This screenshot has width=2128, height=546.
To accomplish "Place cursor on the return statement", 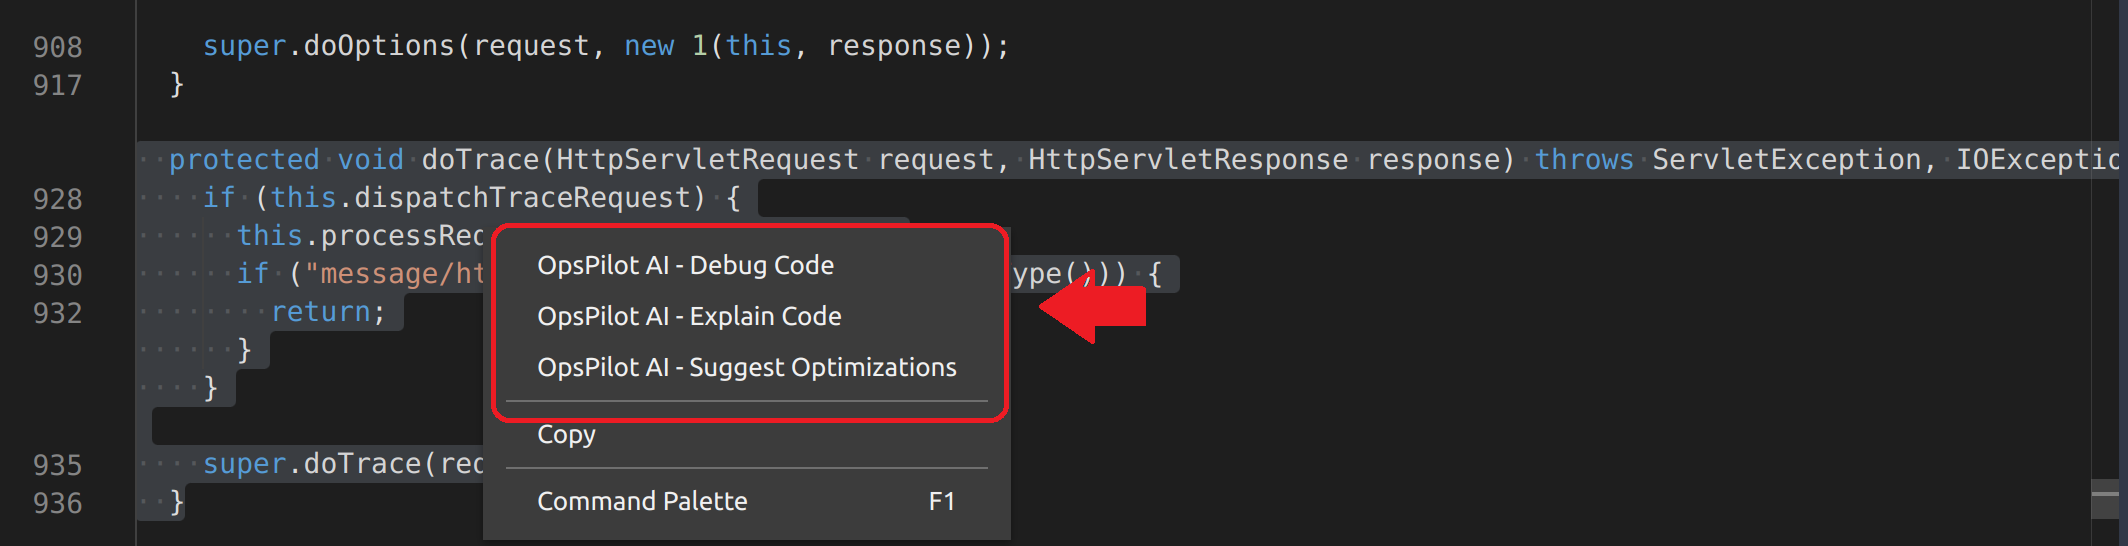I will click(x=321, y=312).
